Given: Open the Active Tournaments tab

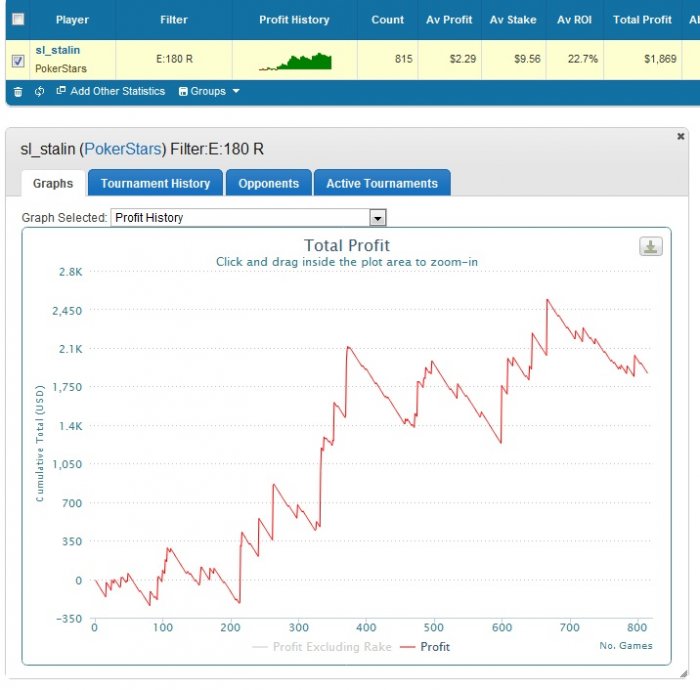Looking at the screenshot, I should pyautogui.click(x=382, y=183).
